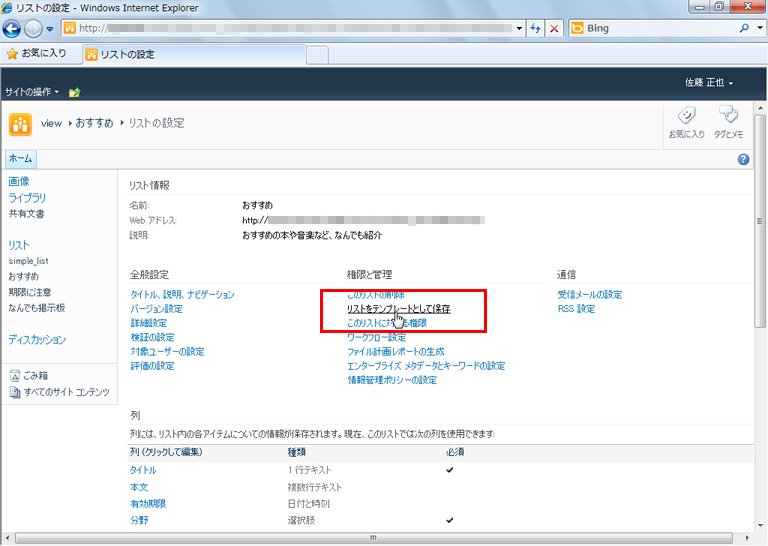This screenshot has height=546, width=768.
Task: Click the Refresh page icon
Action: click(535, 28)
